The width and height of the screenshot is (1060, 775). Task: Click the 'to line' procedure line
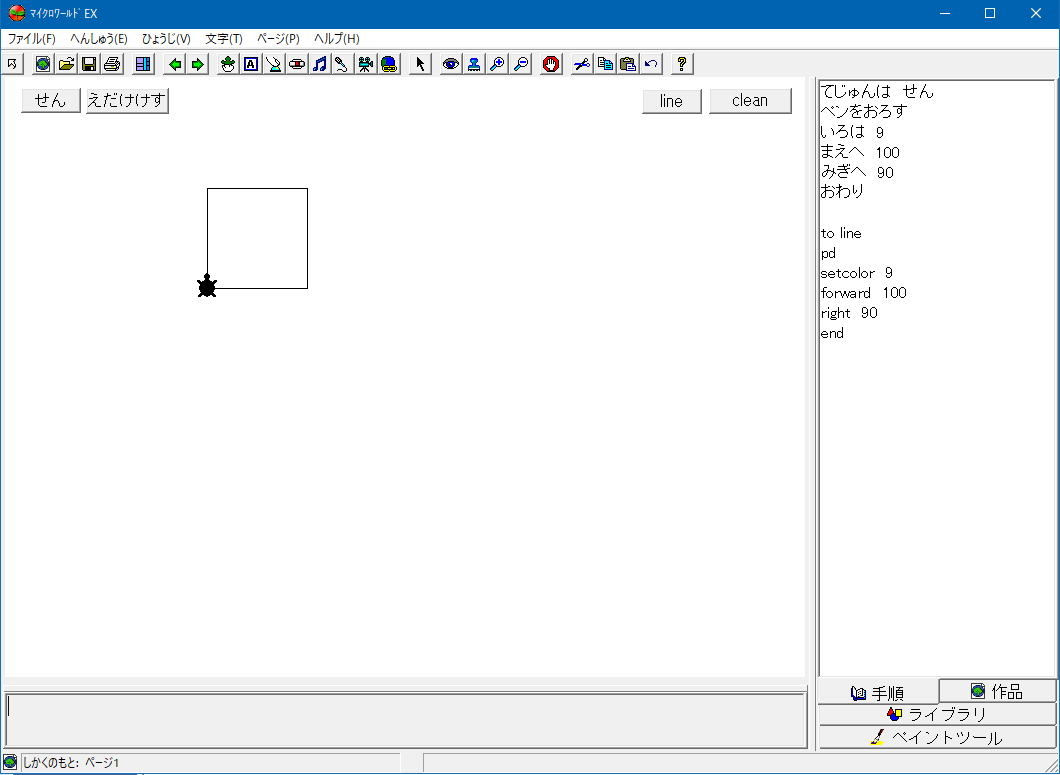click(x=841, y=233)
